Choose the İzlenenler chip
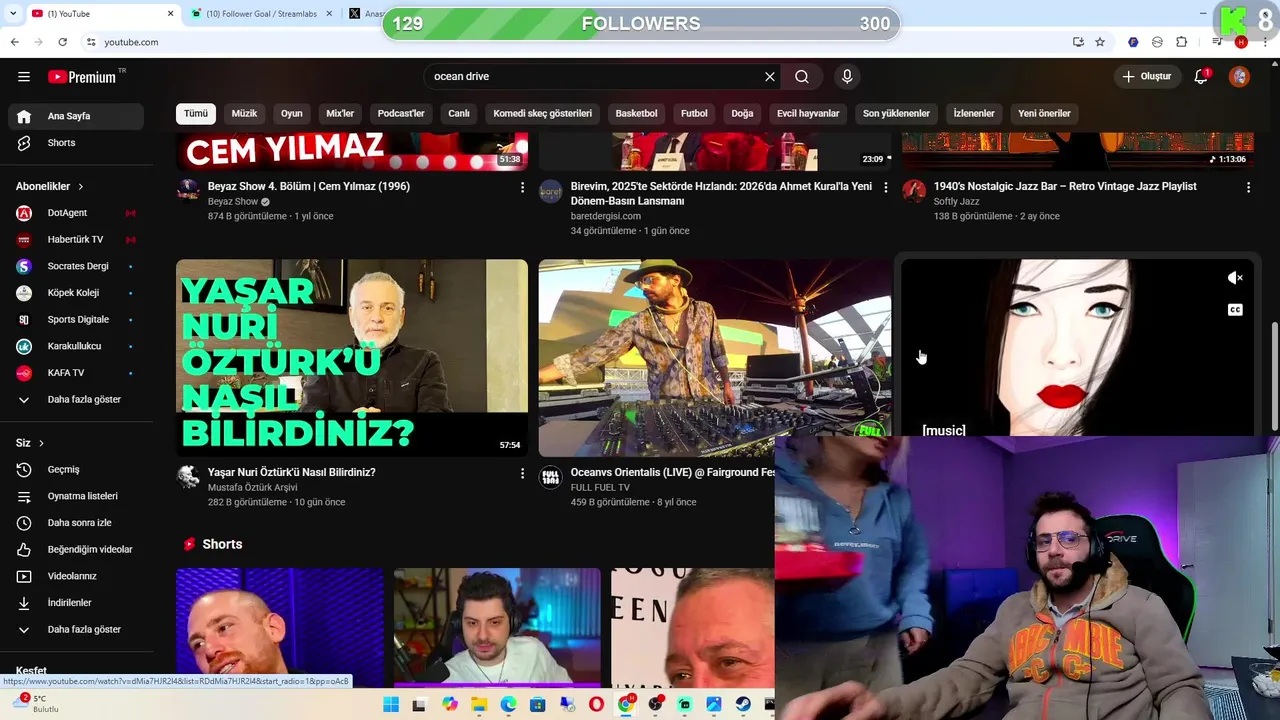This screenshot has height=720, width=1280. click(974, 113)
